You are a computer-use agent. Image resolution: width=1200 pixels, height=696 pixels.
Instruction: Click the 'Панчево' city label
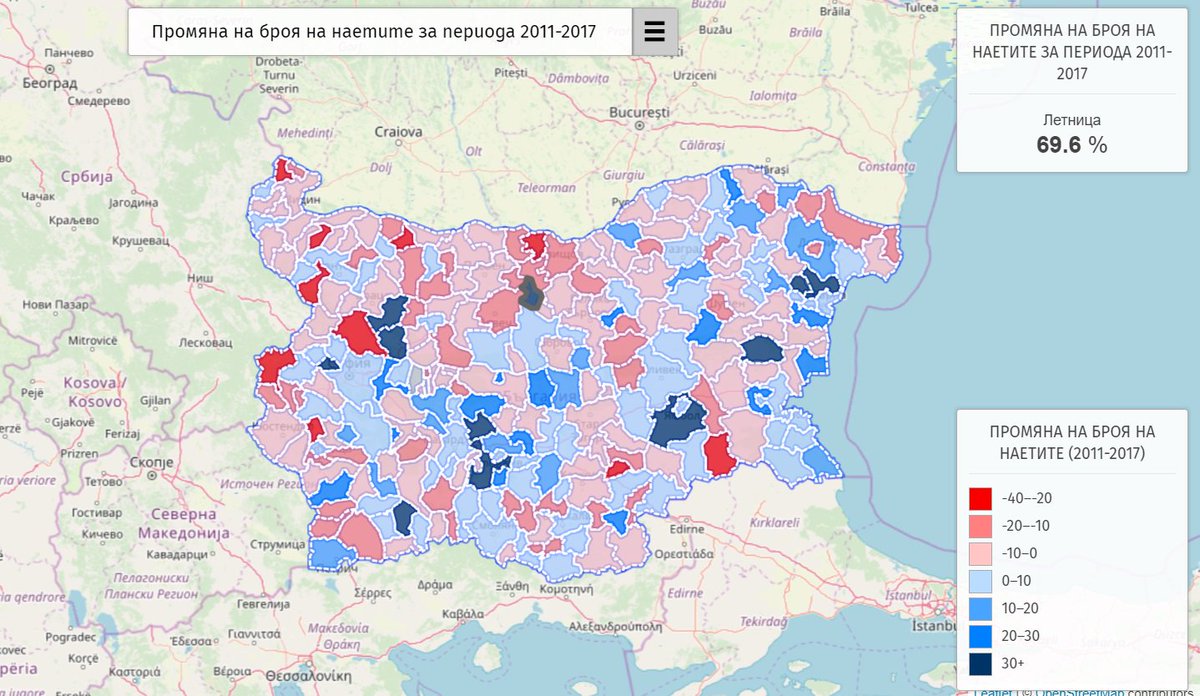point(69,51)
